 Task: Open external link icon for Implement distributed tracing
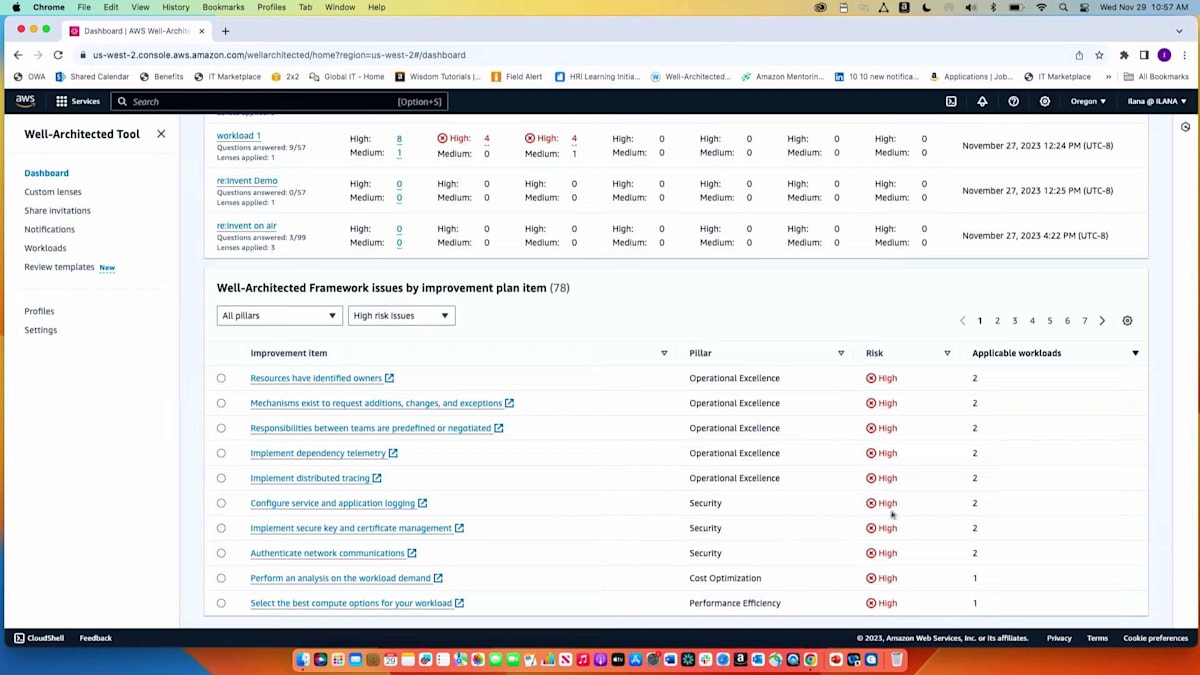tap(377, 478)
